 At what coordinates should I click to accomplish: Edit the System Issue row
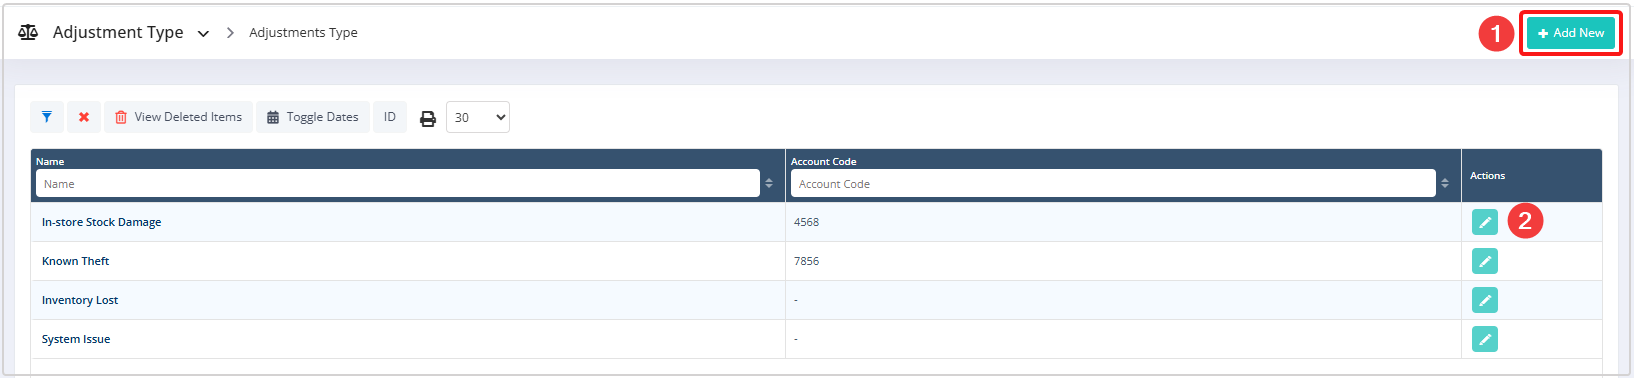click(x=1485, y=339)
